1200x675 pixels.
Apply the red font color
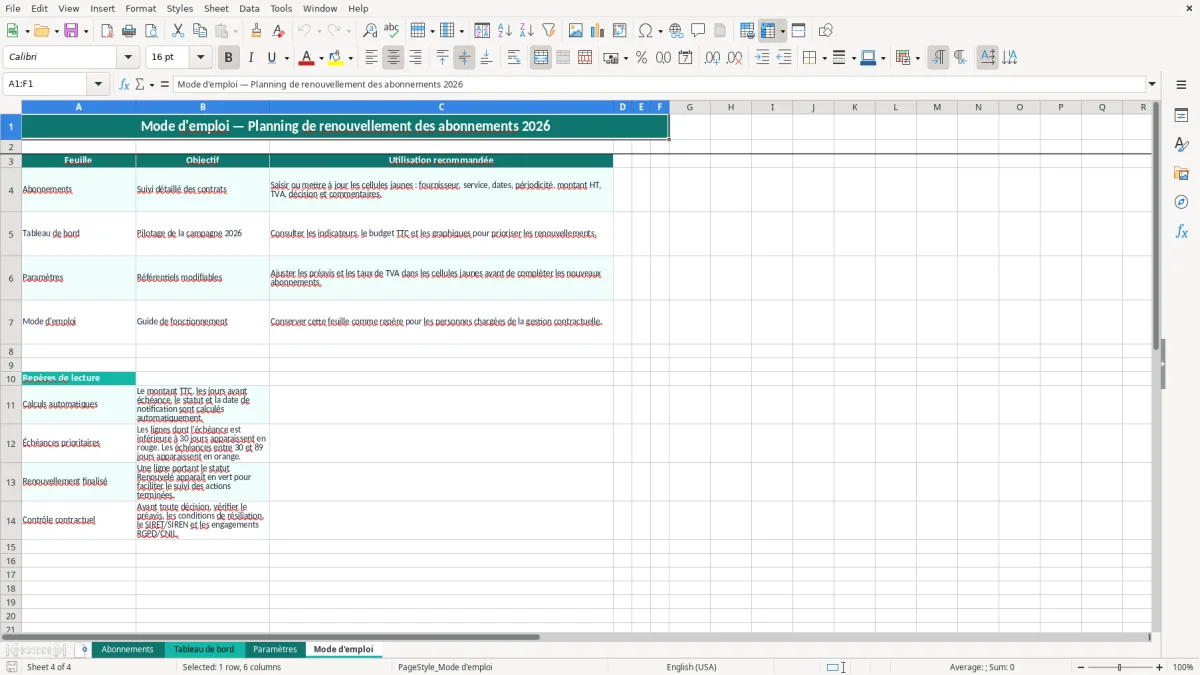tap(307, 58)
